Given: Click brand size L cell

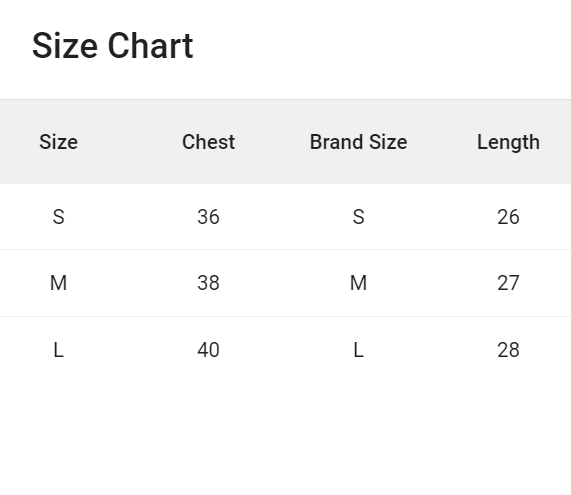Looking at the screenshot, I should click(358, 350).
